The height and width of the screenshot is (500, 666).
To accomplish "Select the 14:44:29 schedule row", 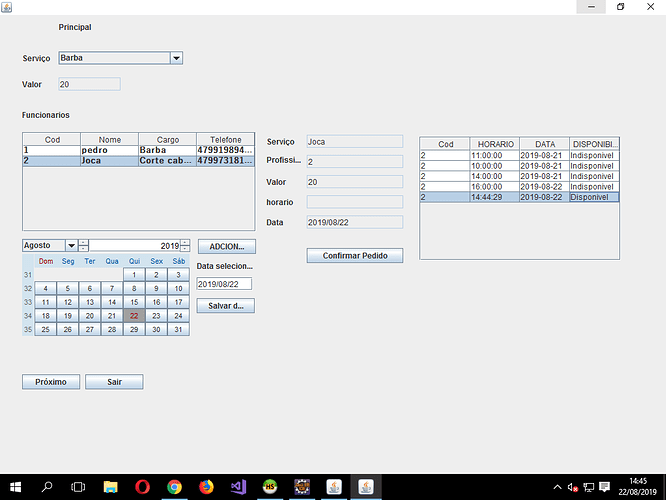I will 519,197.
